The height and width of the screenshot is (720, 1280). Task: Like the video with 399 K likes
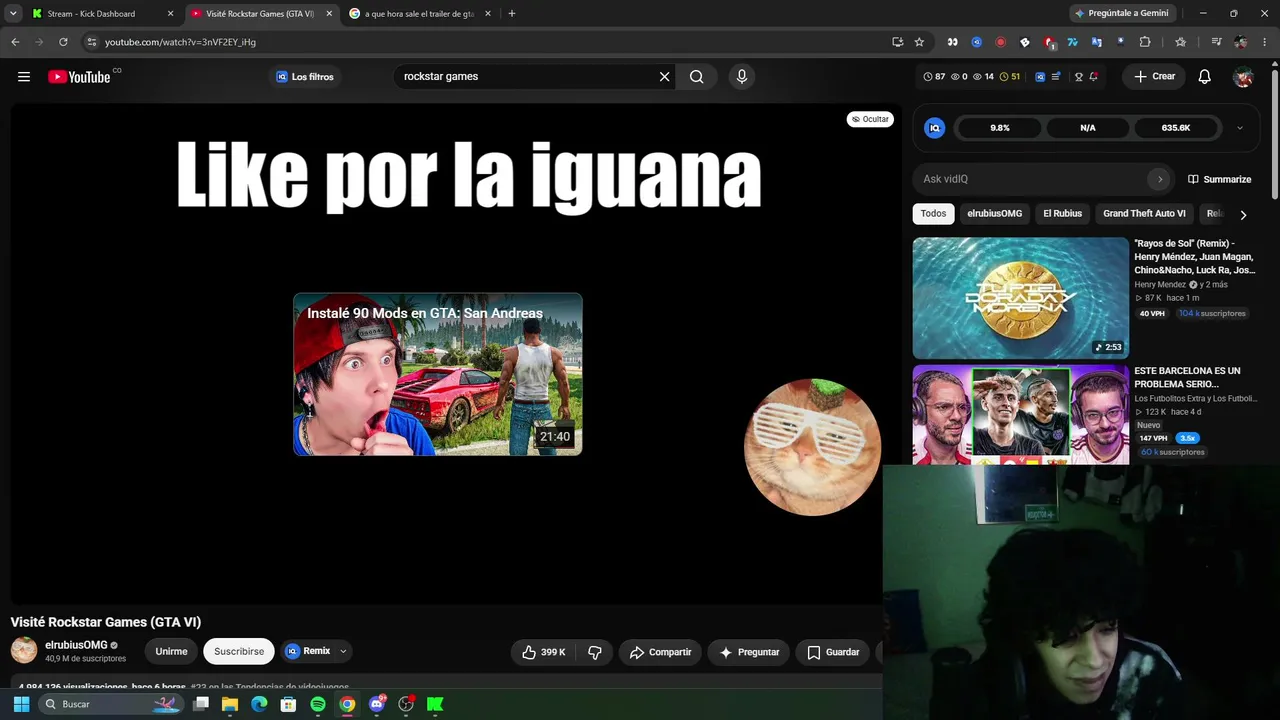tap(543, 652)
